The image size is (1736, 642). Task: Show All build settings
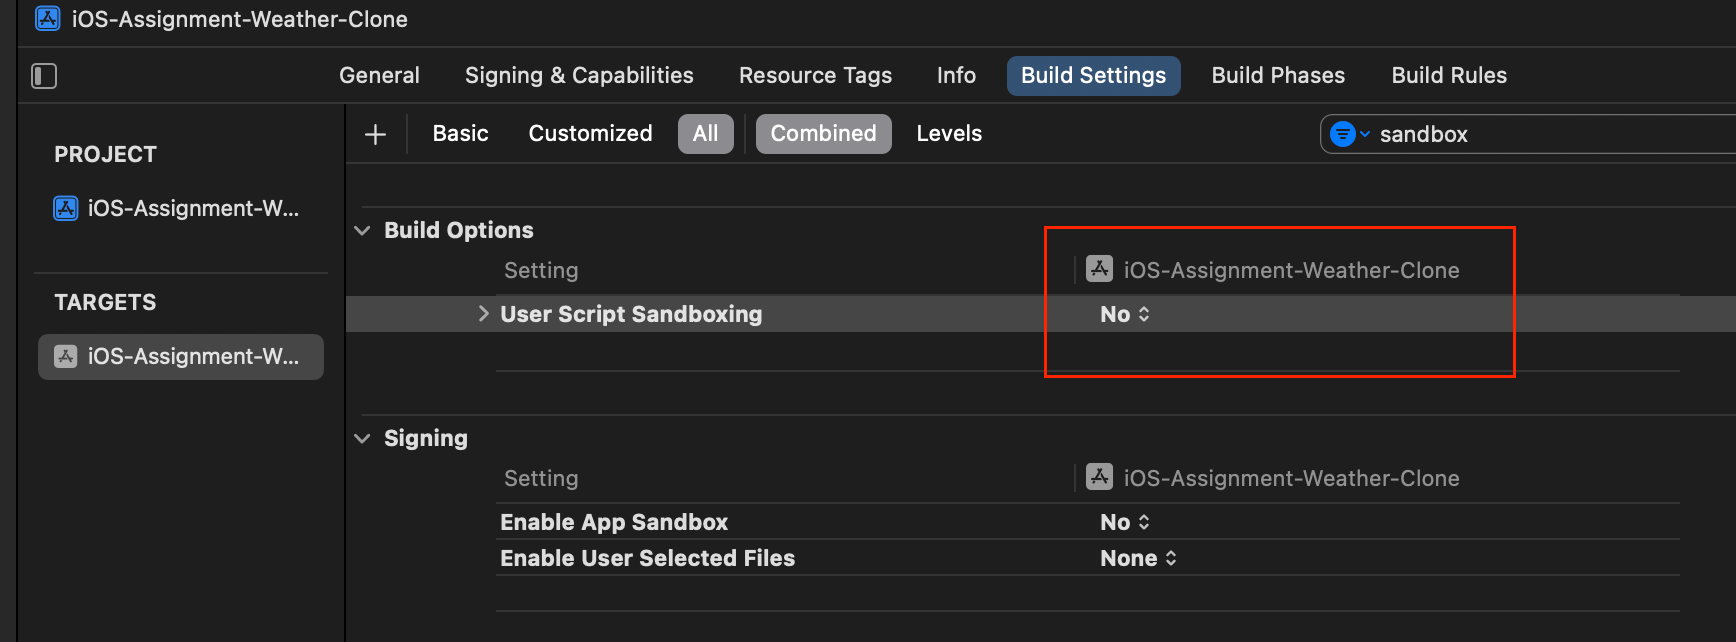(x=705, y=134)
